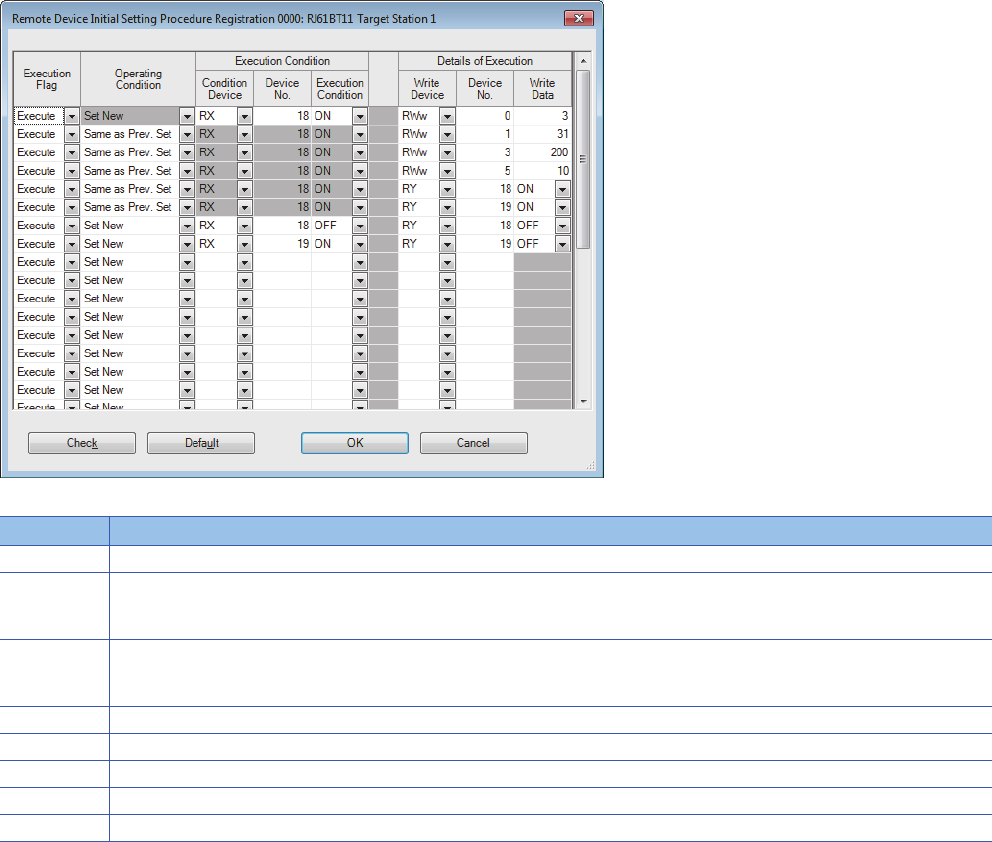Expand Operating Condition dropdown in first row
992x842 pixels.
[x=186, y=116]
